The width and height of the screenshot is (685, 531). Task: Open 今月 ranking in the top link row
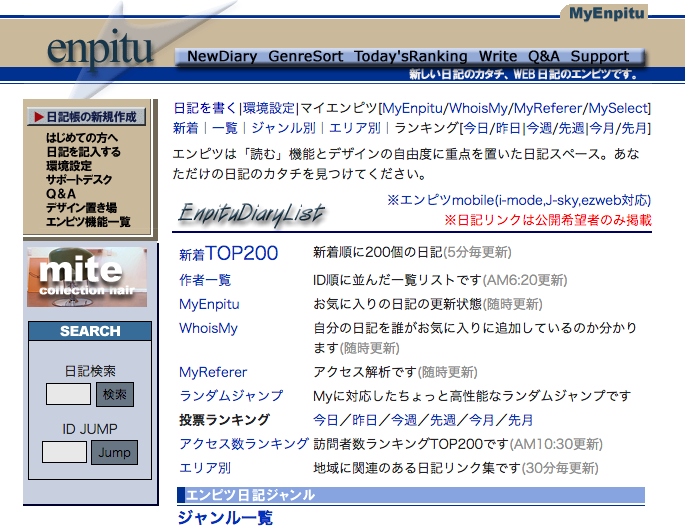(x=602, y=128)
